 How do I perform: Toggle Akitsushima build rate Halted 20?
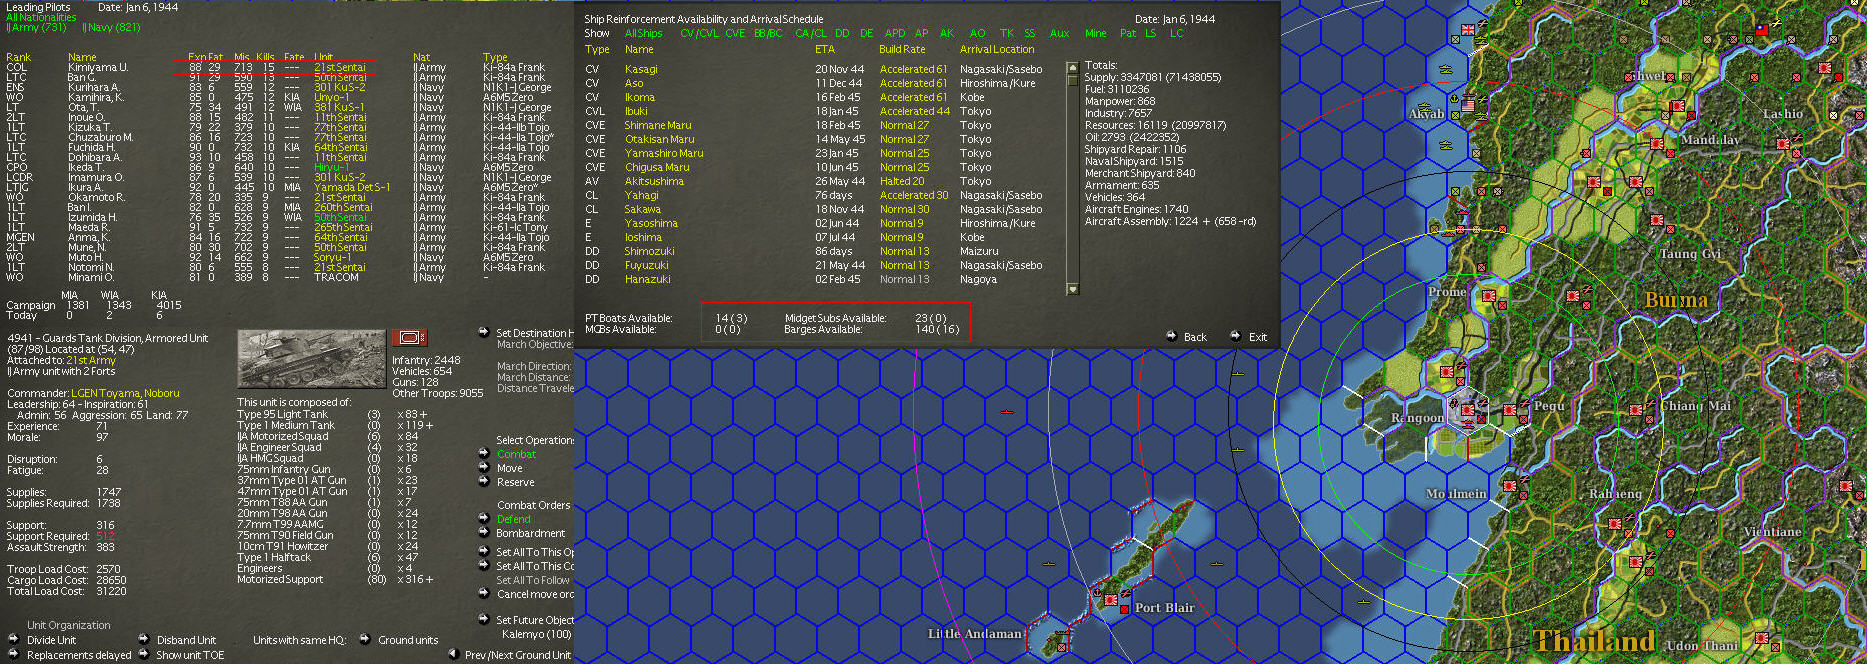902,181
